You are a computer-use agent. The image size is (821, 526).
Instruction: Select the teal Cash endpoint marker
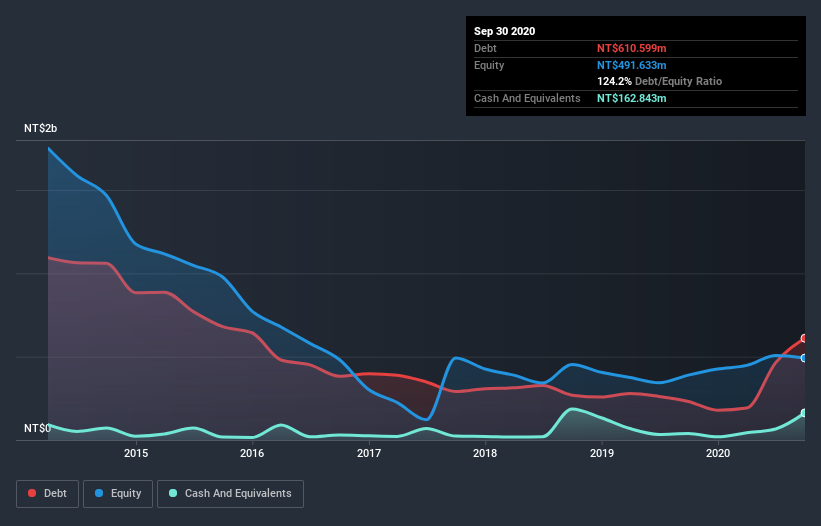pyautogui.click(x=804, y=413)
